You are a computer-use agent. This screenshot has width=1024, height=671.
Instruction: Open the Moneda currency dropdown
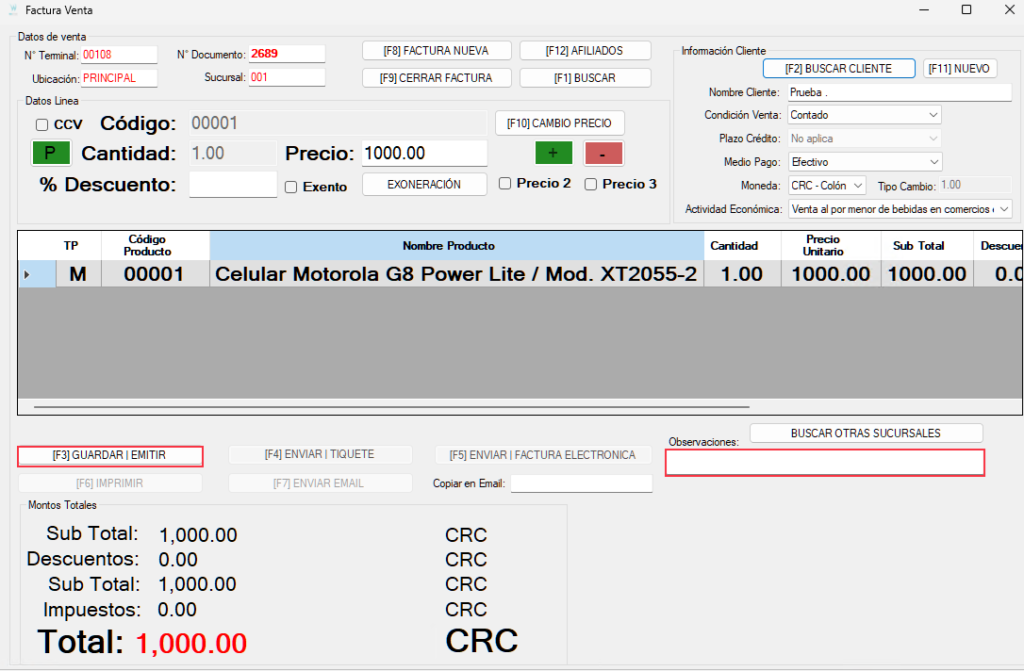click(858, 185)
